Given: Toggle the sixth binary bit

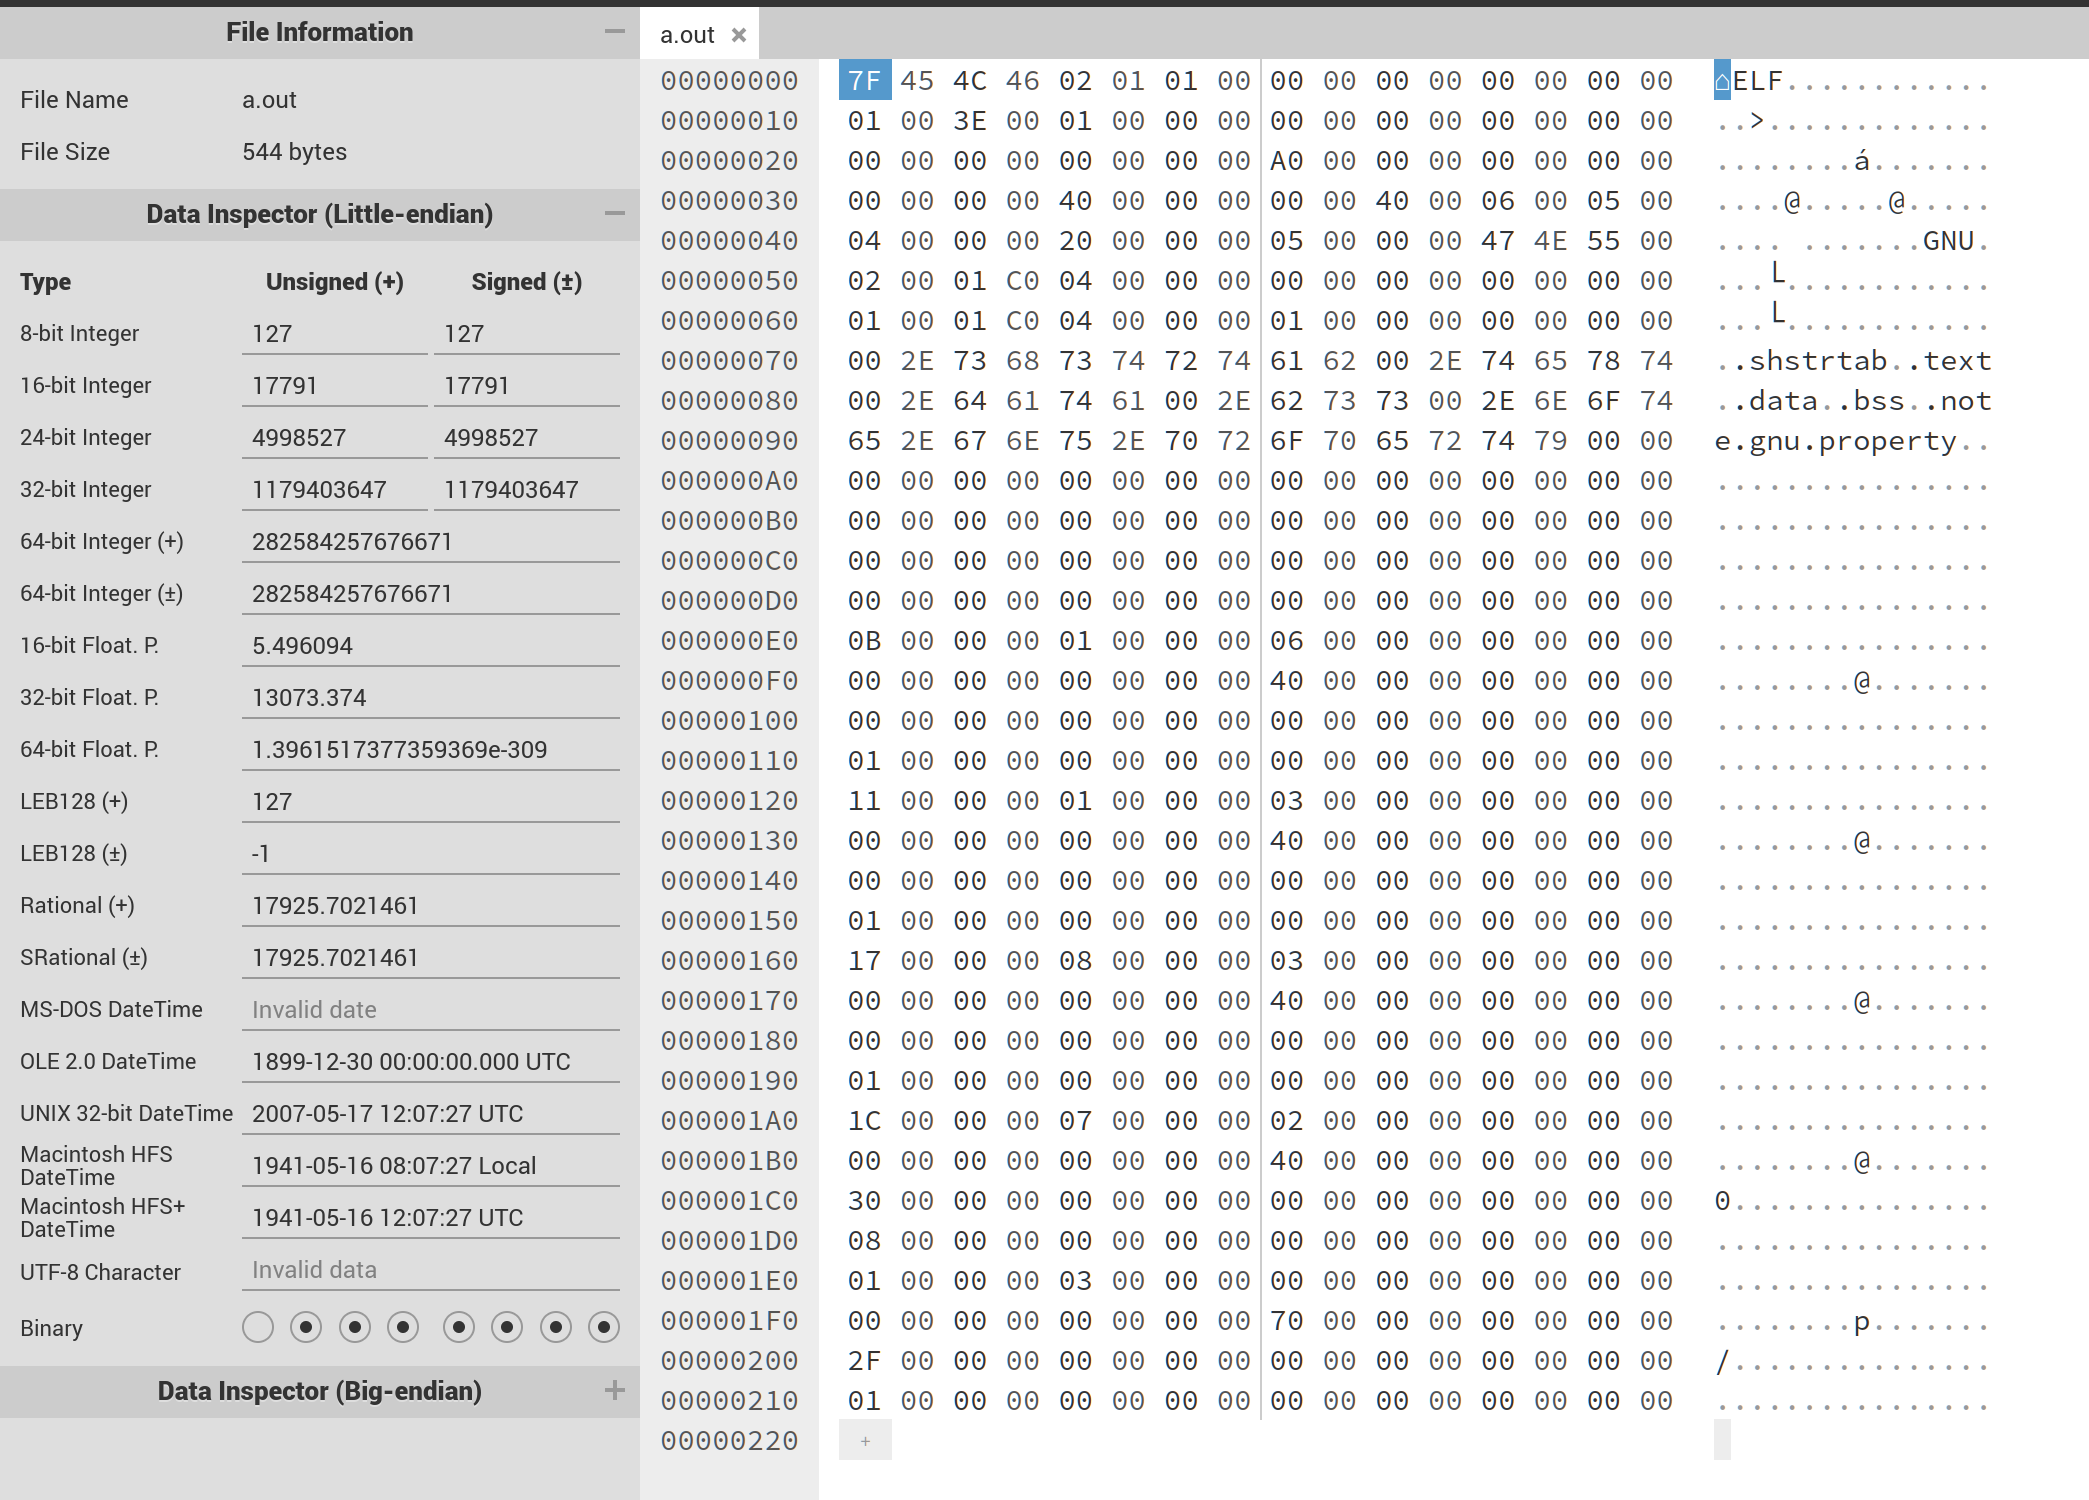Looking at the screenshot, I should point(507,1327).
